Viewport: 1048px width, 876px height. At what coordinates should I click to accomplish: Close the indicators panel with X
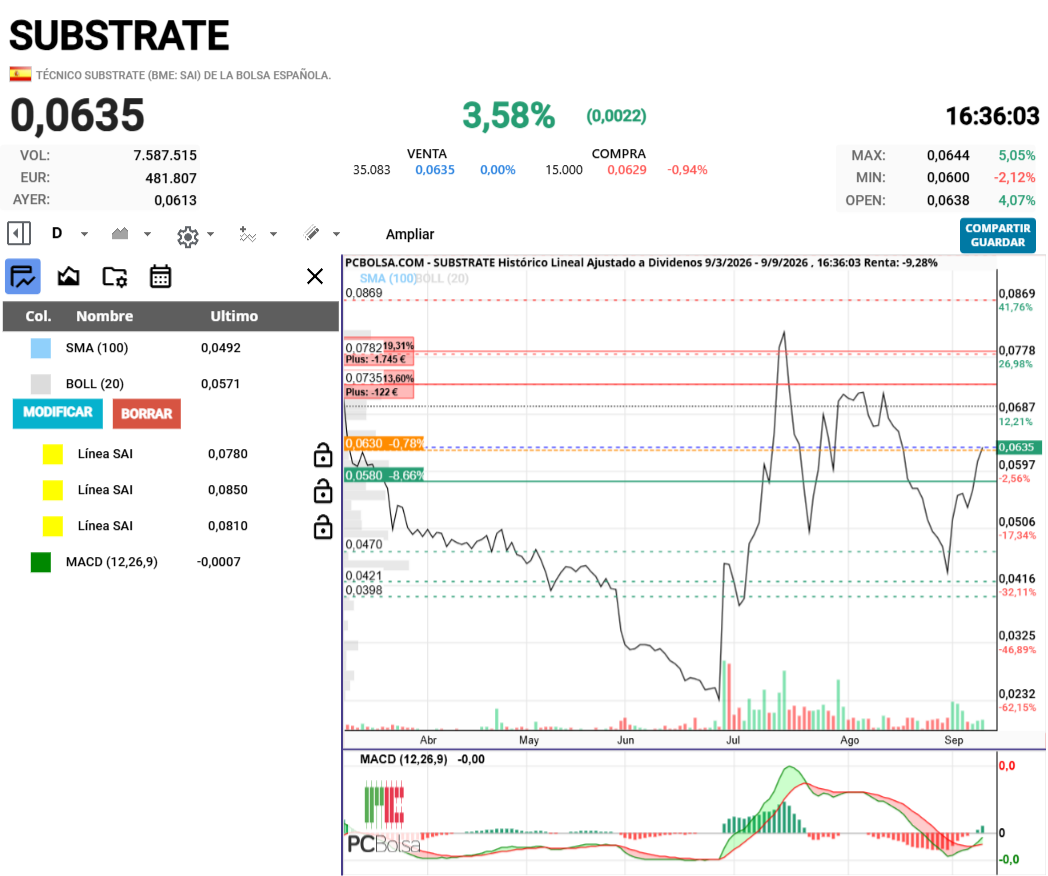315,276
